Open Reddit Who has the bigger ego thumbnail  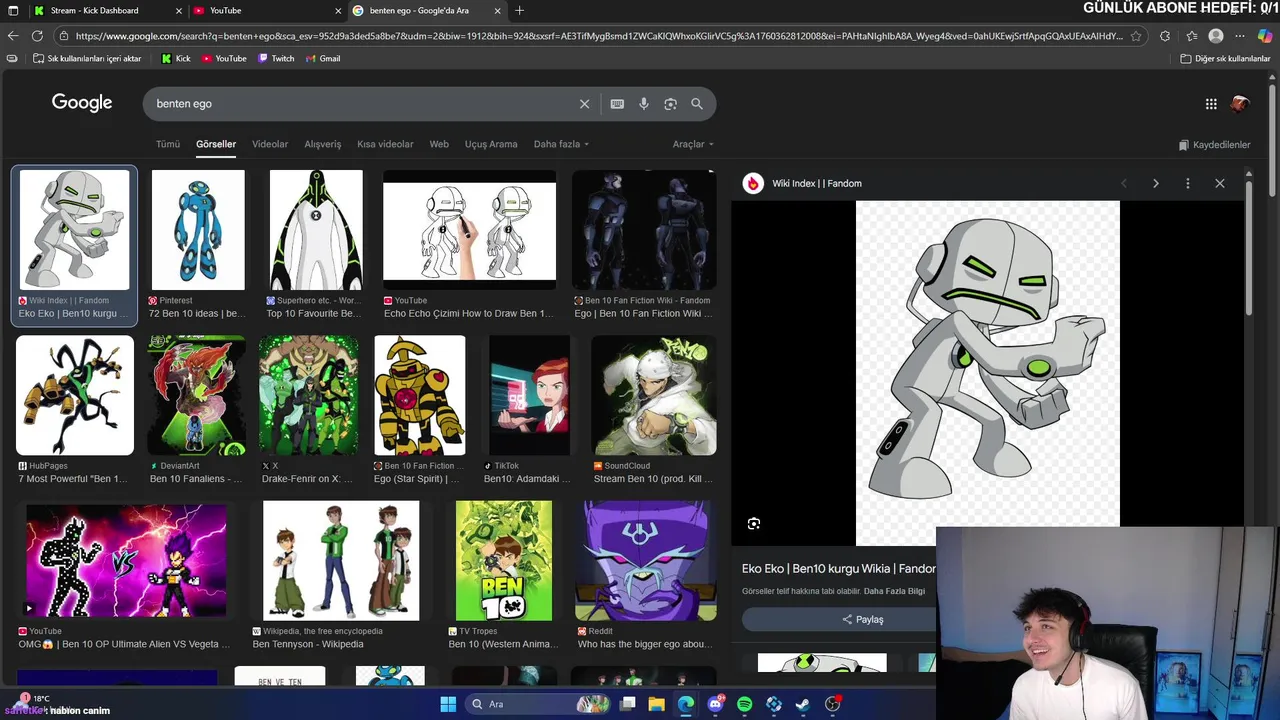tap(646, 561)
